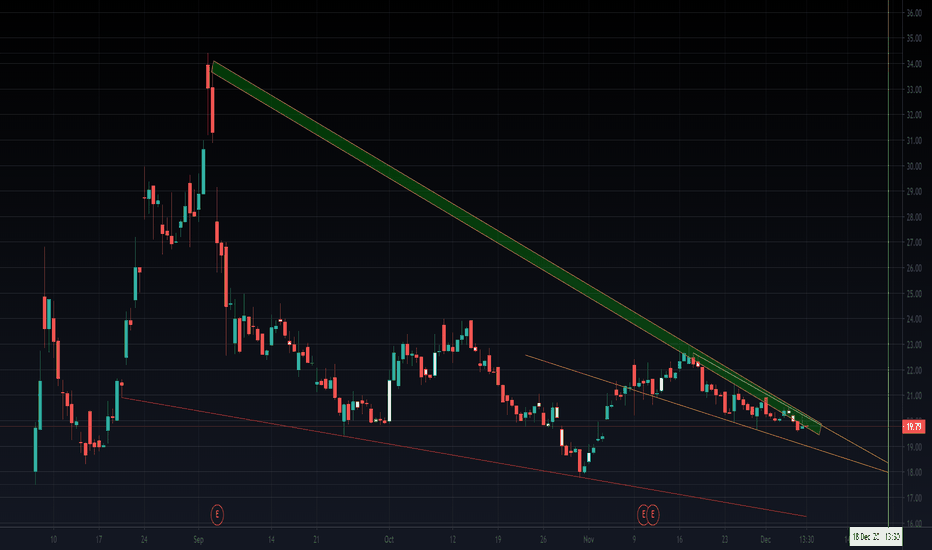This screenshot has width=932, height=550.
Task: Open the September earnings E marker
Action: tap(218, 514)
